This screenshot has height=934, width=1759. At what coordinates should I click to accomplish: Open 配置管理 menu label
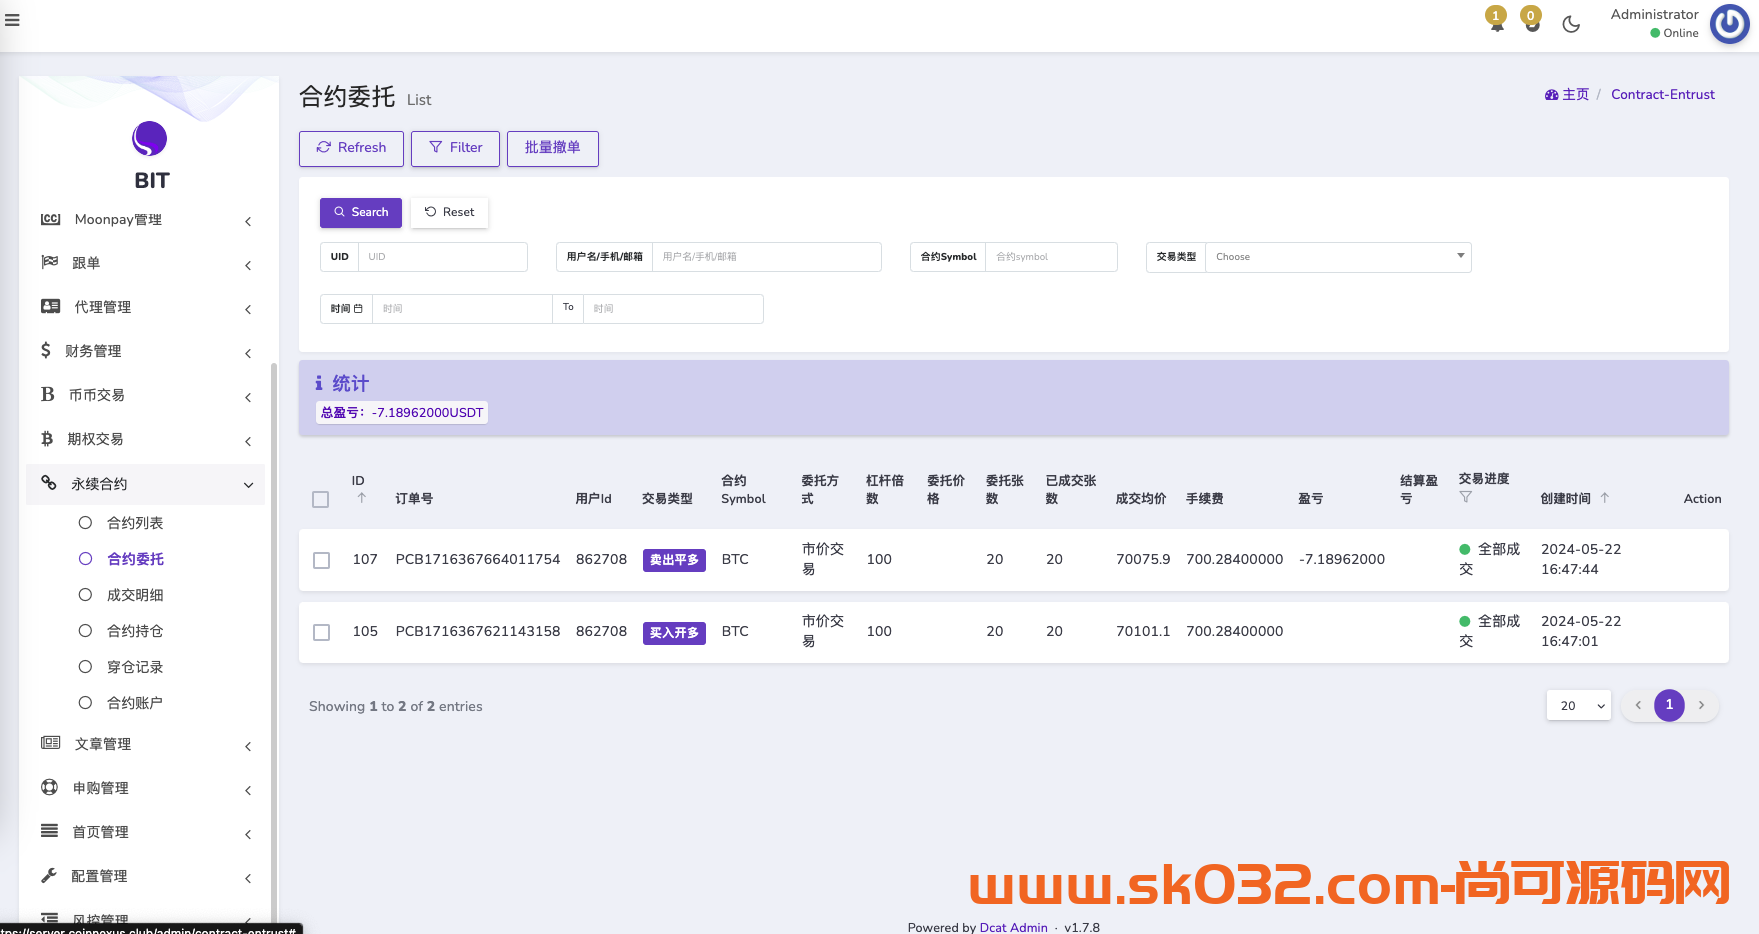99,876
